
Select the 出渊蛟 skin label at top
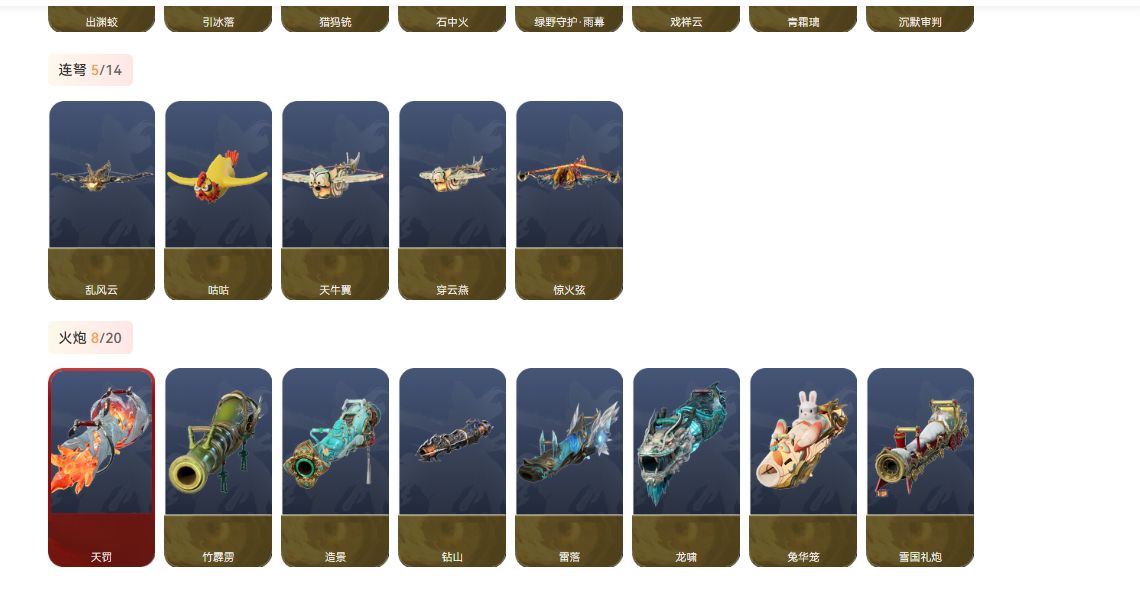[102, 20]
